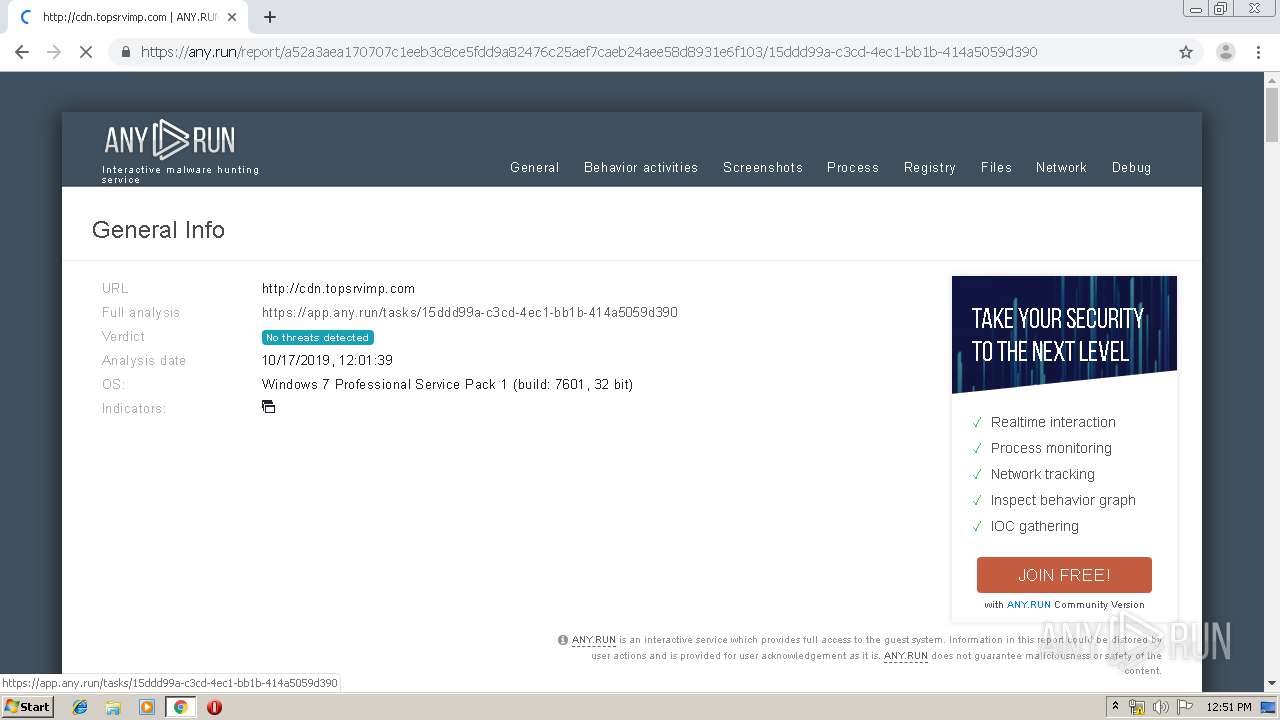This screenshot has width=1280, height=720.
Task: Click the JOIN FREE! button
Action: (1064, 575)
